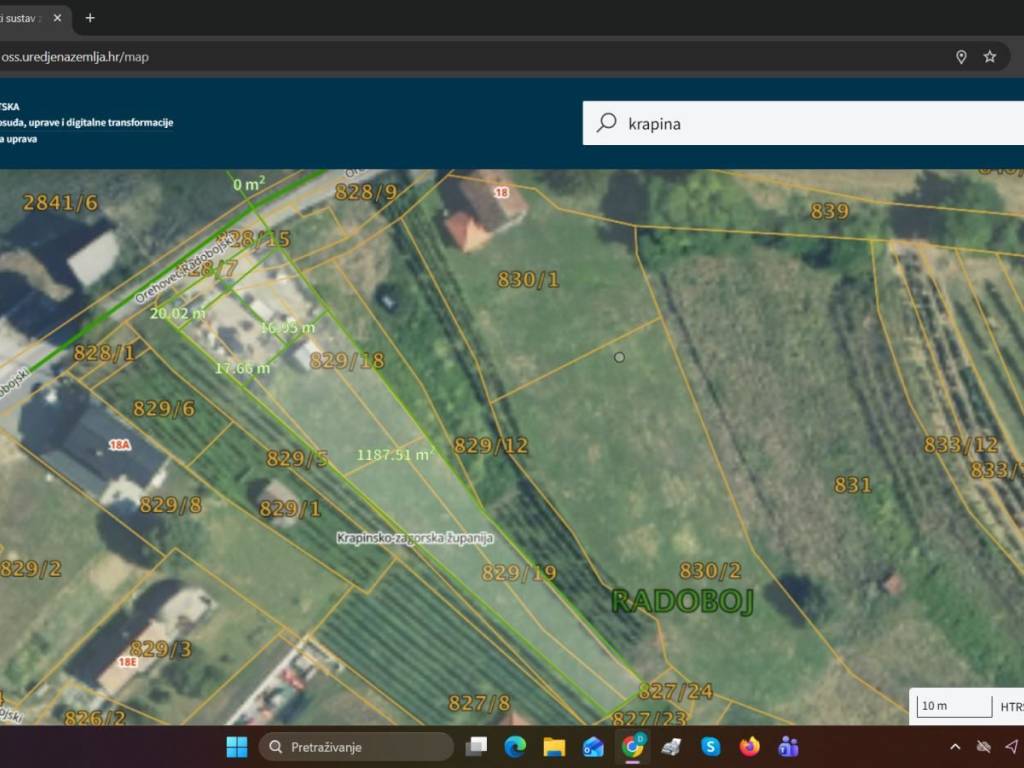Select parcel 830/1 on the map
Image resolution: width=1024 pixels, height=768 pixels.
pos(528,280)
